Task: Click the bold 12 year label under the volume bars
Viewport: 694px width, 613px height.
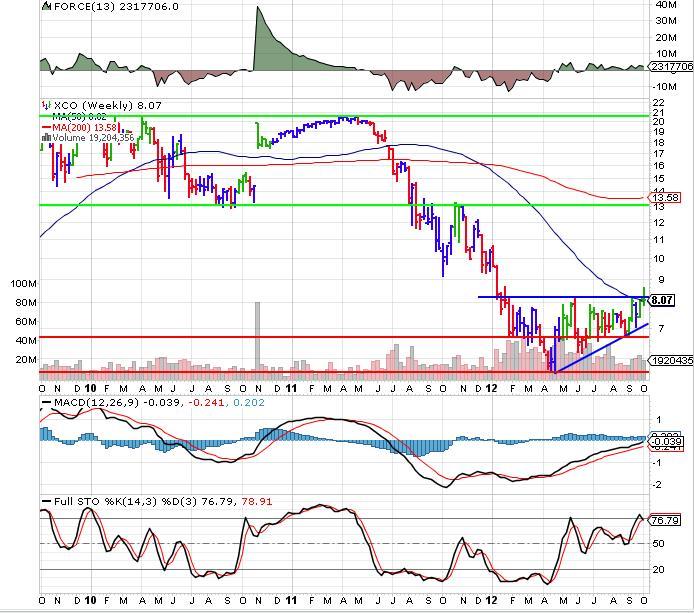Action: [x=491, y=389]
